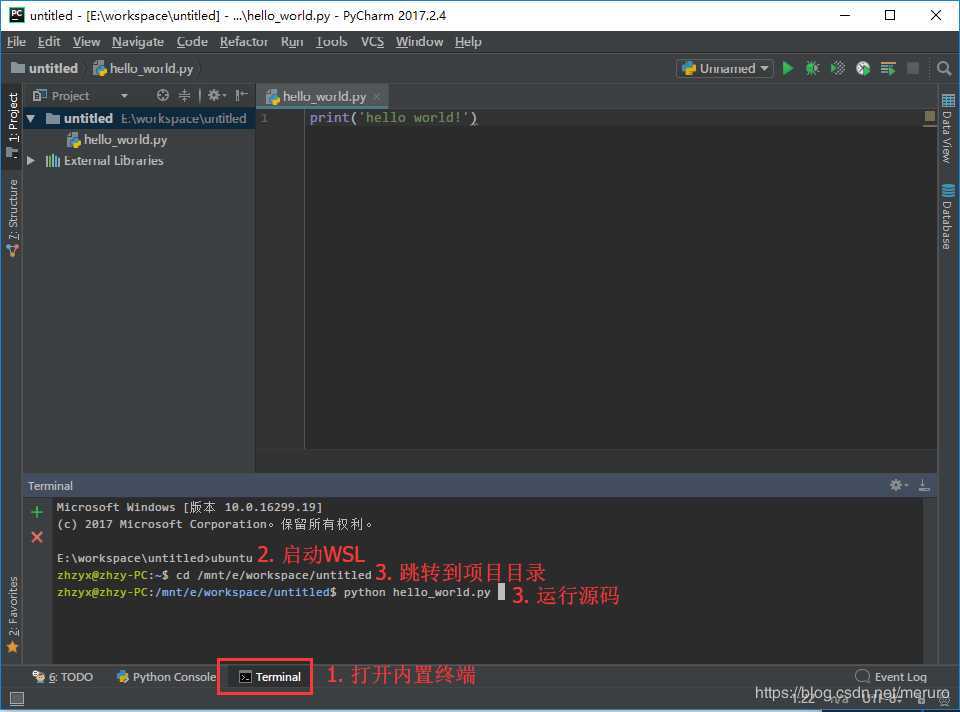Viewport: 960px width, 712px height.
Task: Click the Profile icon in the toolbar
Action: tap(862, 68)
